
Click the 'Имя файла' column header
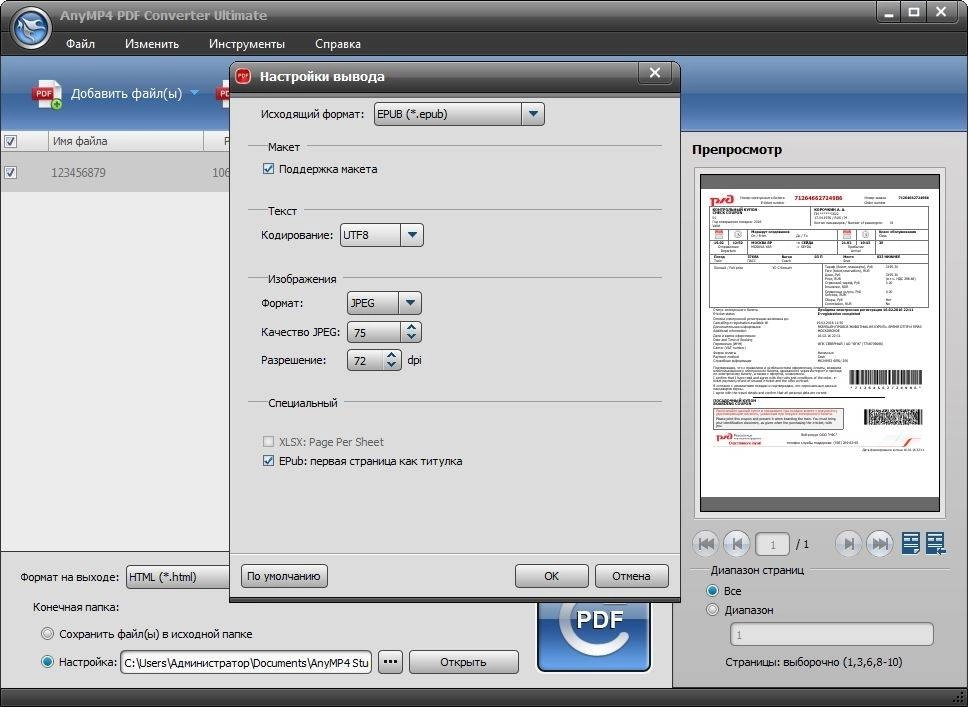(125, 141)
